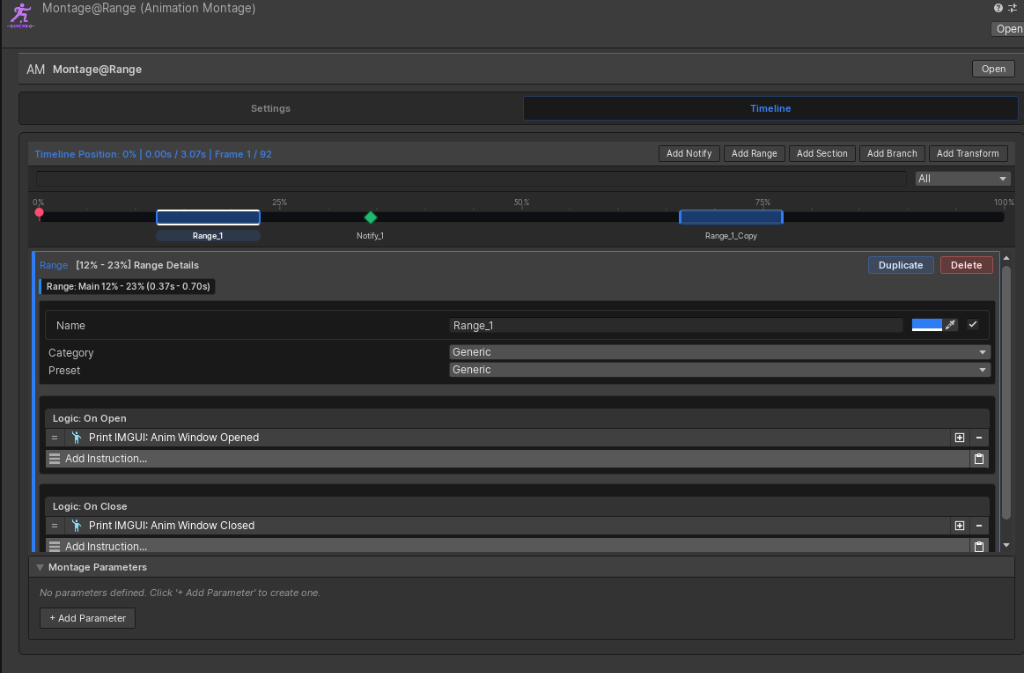Click the scrollbar down arrow
This screenshot has width=1024, height=673.
(1006, 545)
